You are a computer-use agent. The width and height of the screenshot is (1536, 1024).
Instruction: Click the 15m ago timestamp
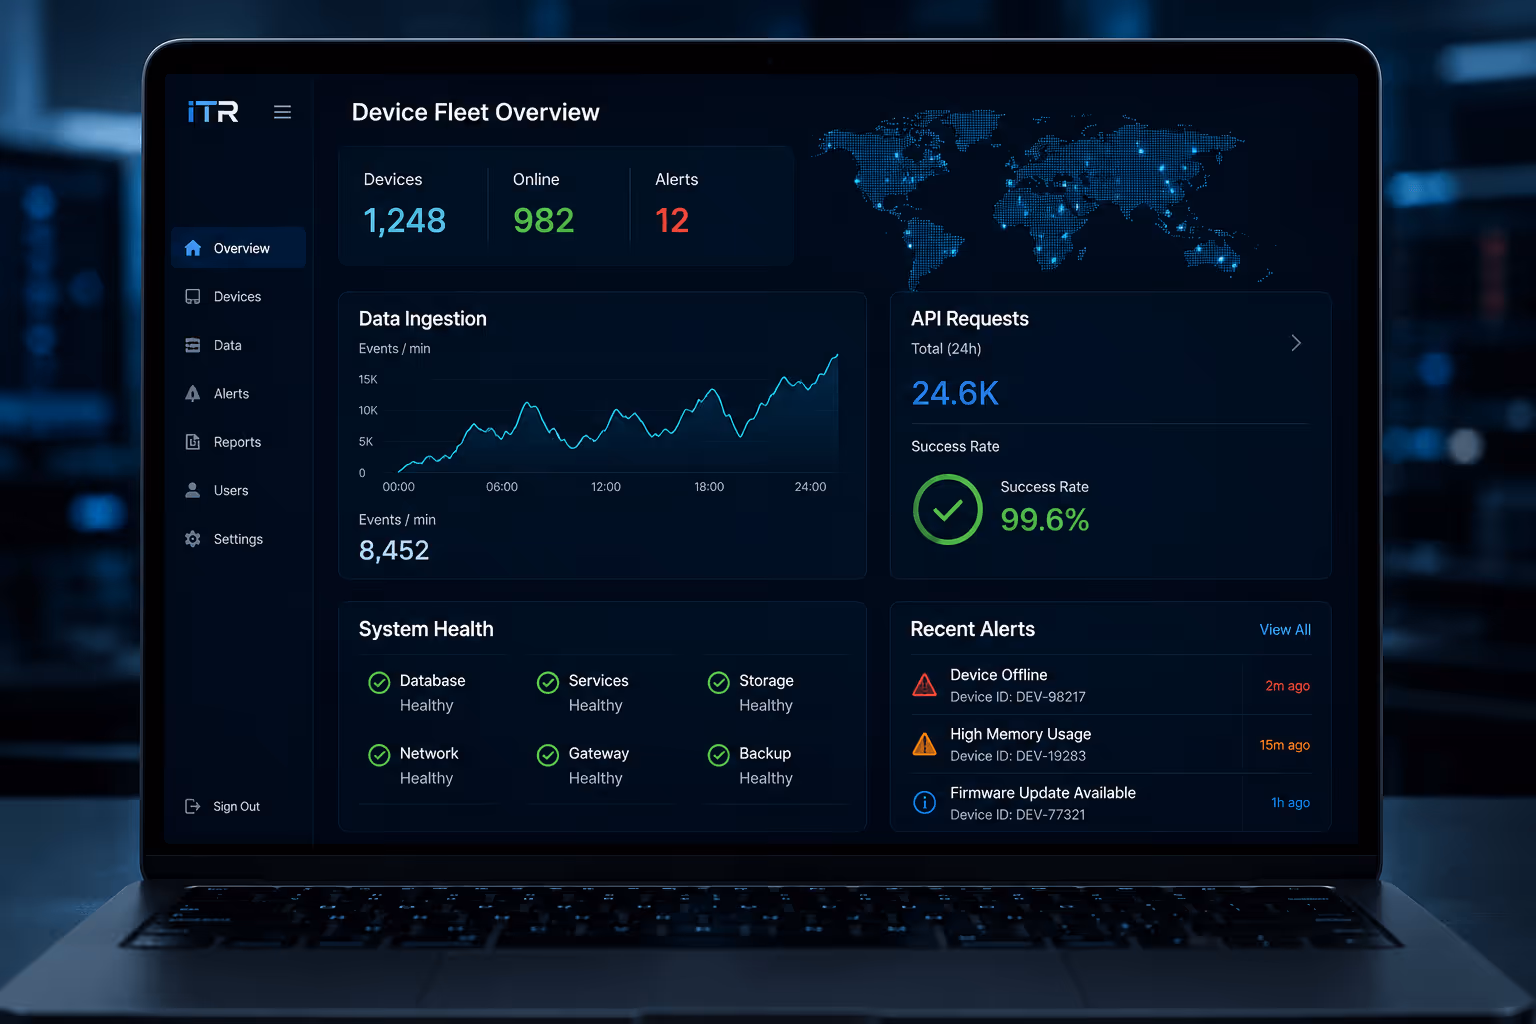click(x=1284, y=745)
